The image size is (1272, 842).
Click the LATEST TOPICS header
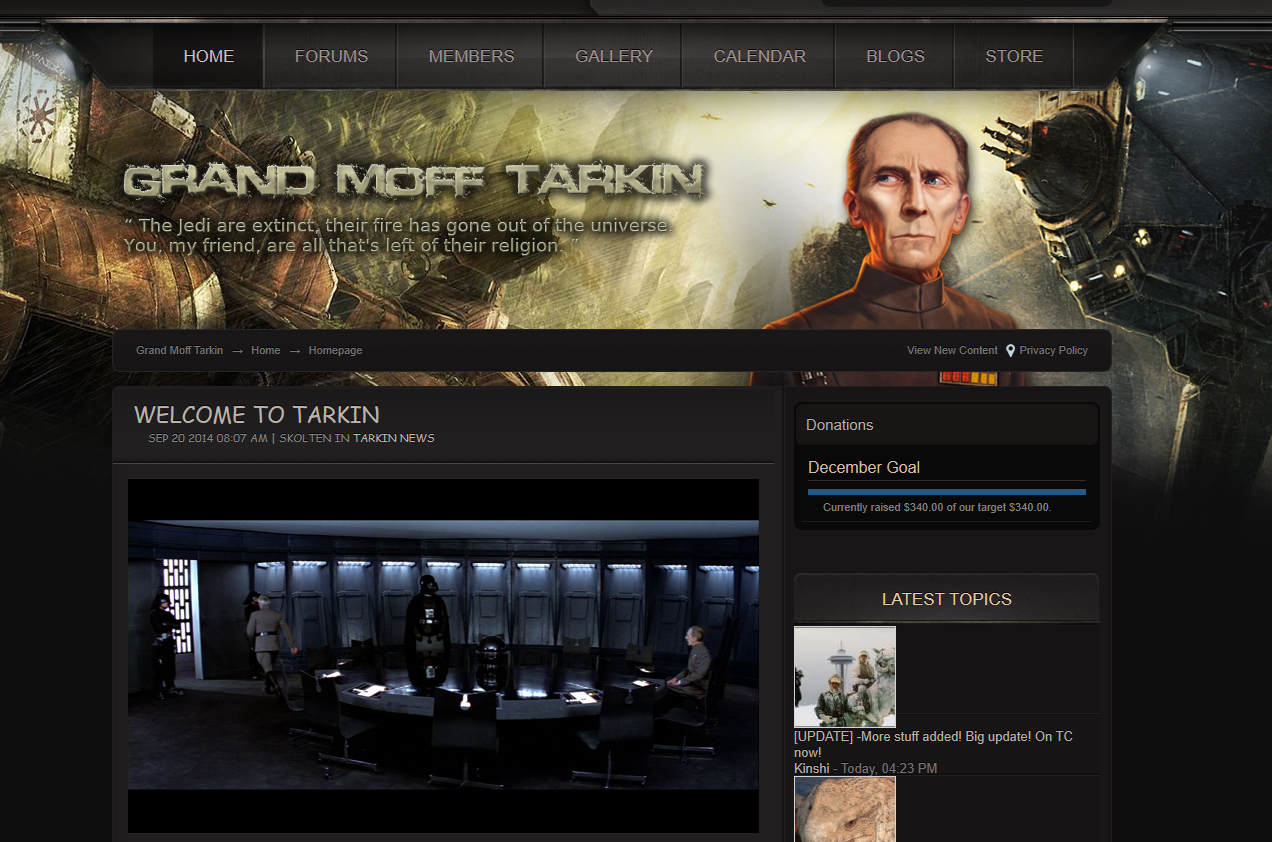947,599
